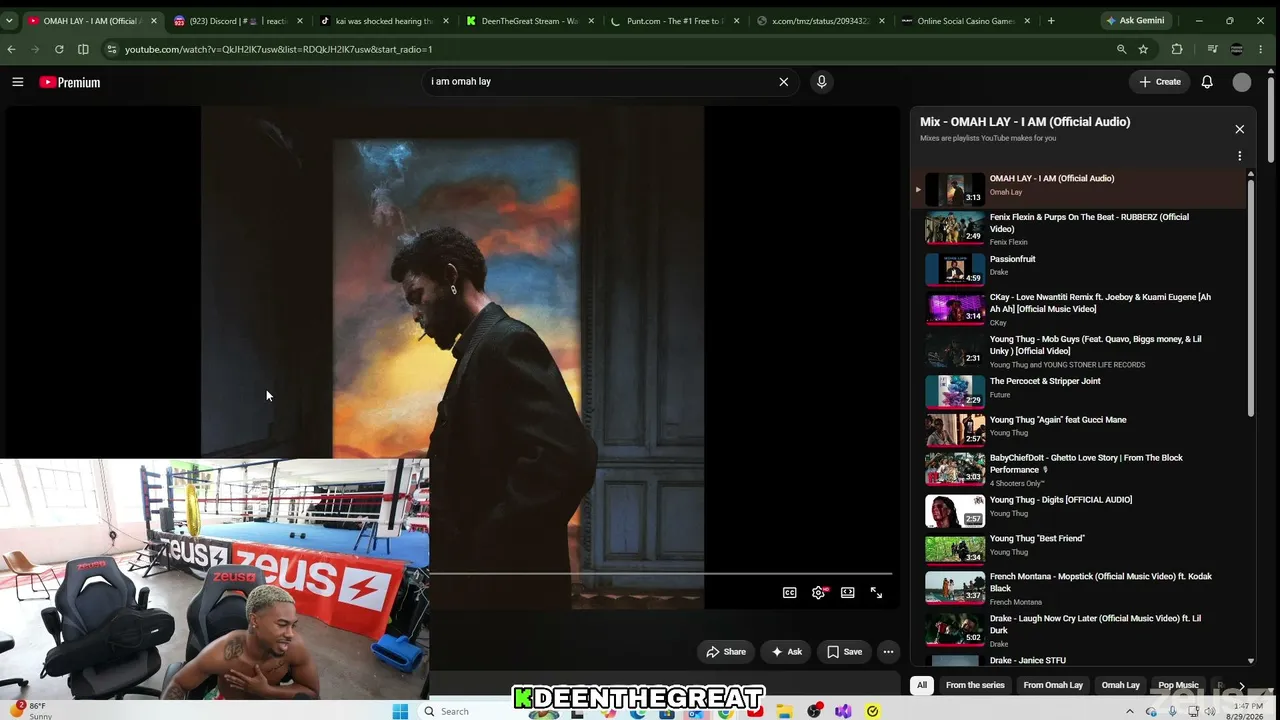
Task: Save the video to a playlist
Action: (844, 652)
